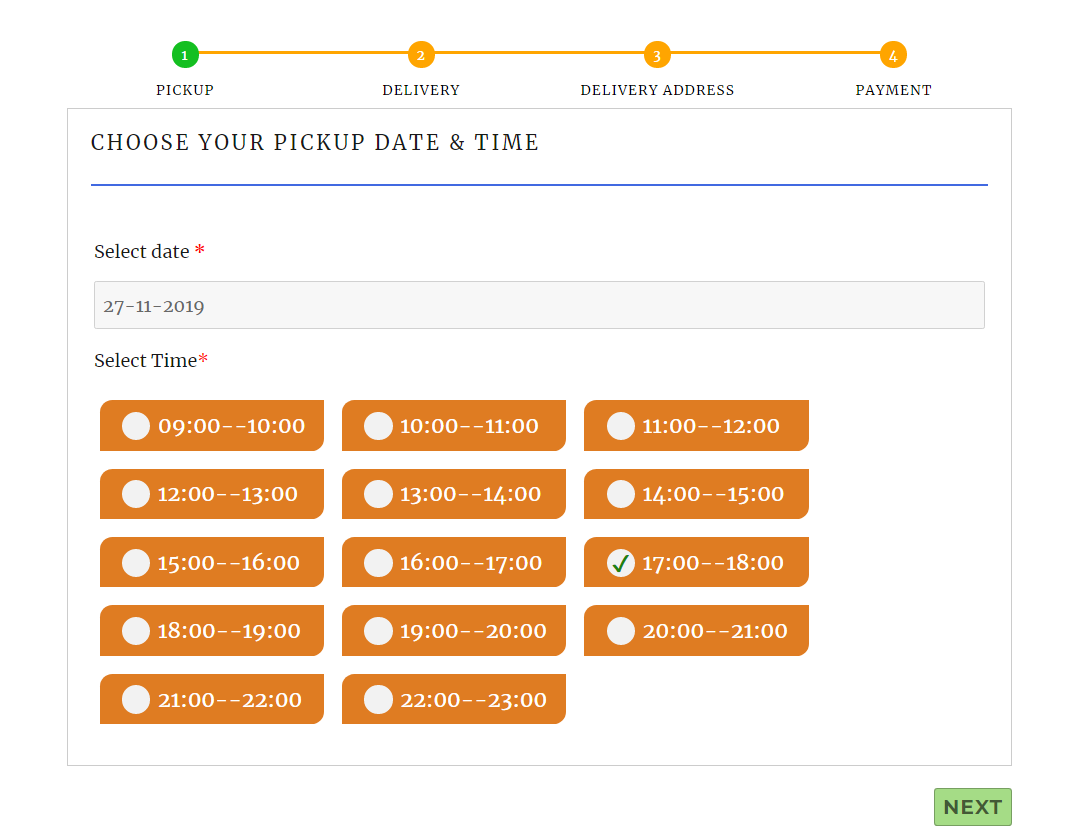Screen dimensions: 1070x837
Task: Select the 19:00--20:00 slot
Action: point(454,630)
